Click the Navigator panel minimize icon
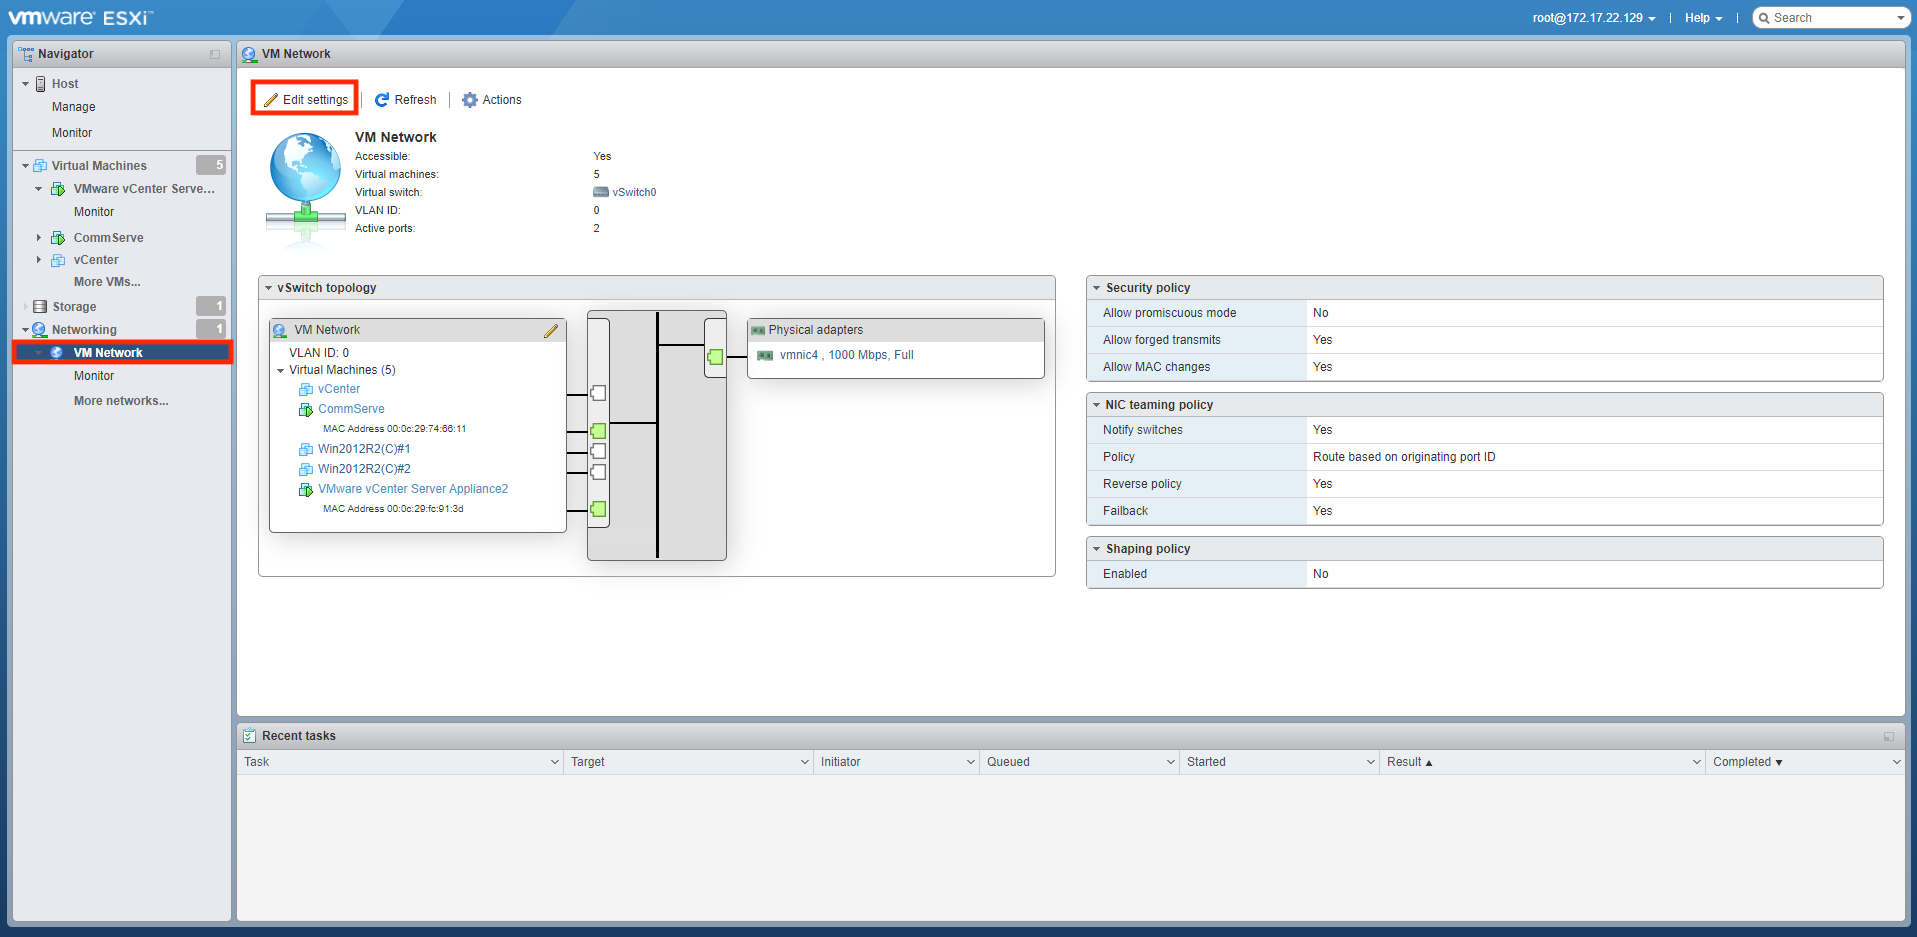This screenshot has width=1917, height=937. [215, 54]
